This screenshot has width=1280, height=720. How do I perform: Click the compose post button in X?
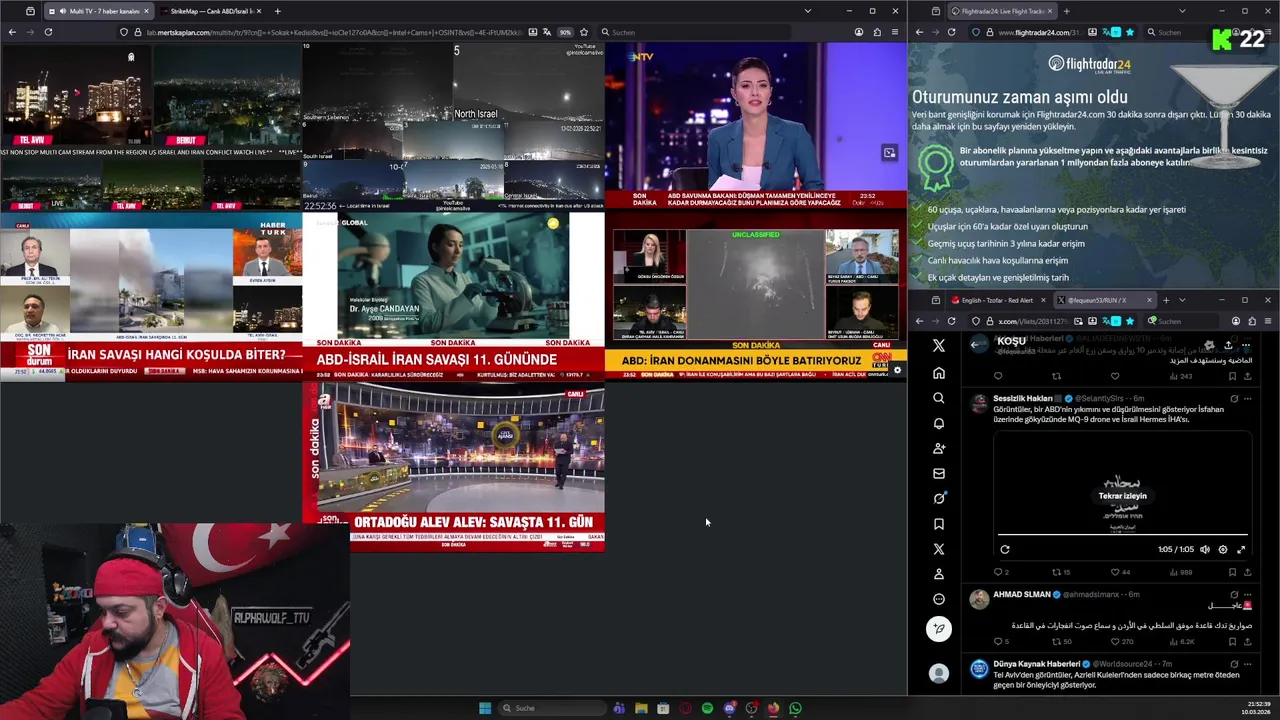click(x=938, y=629)
